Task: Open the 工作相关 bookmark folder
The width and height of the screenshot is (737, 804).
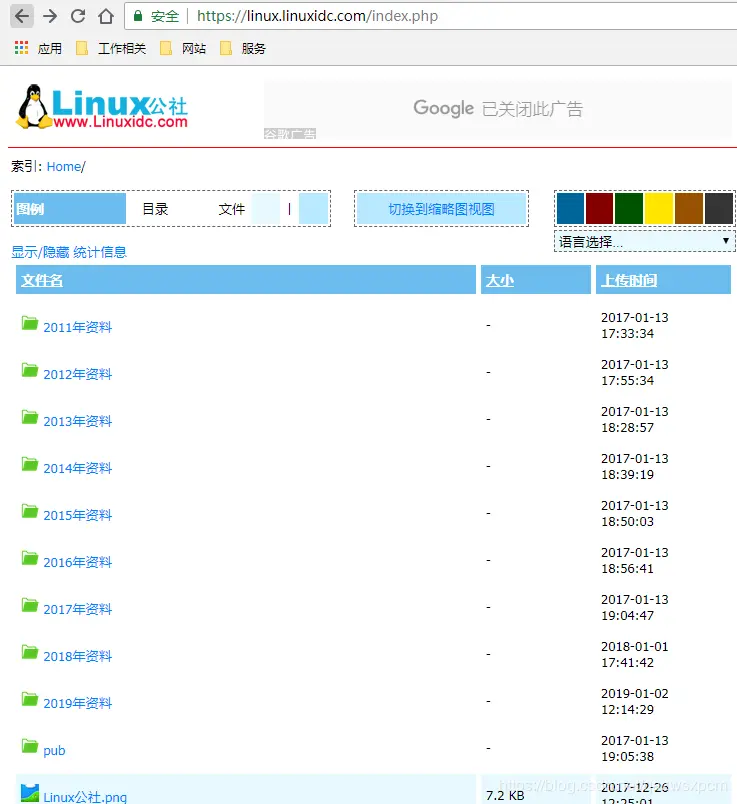Action: pyautogui.click(x=111, y=48)
